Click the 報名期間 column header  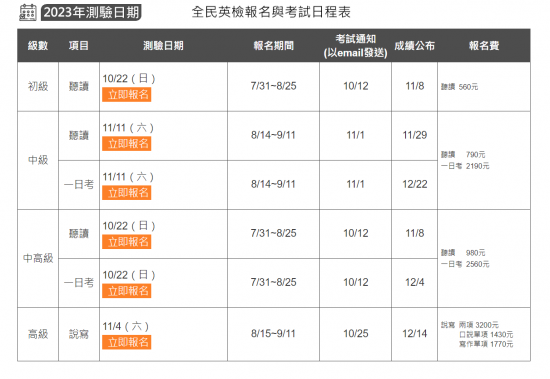pyautogui.click(x=274, y=46)
